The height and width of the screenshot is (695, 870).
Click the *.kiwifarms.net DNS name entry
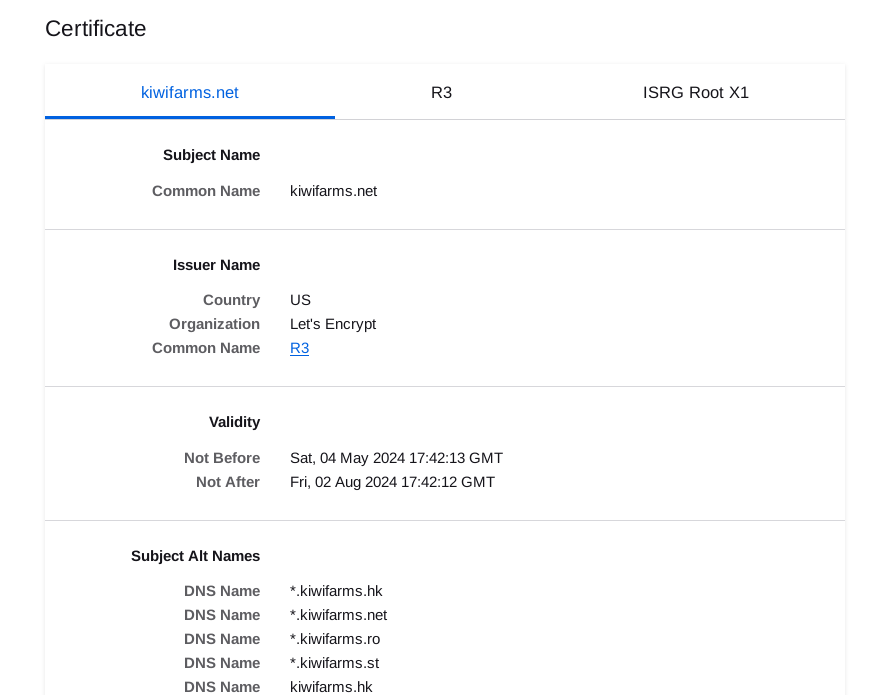coord(338,615)
